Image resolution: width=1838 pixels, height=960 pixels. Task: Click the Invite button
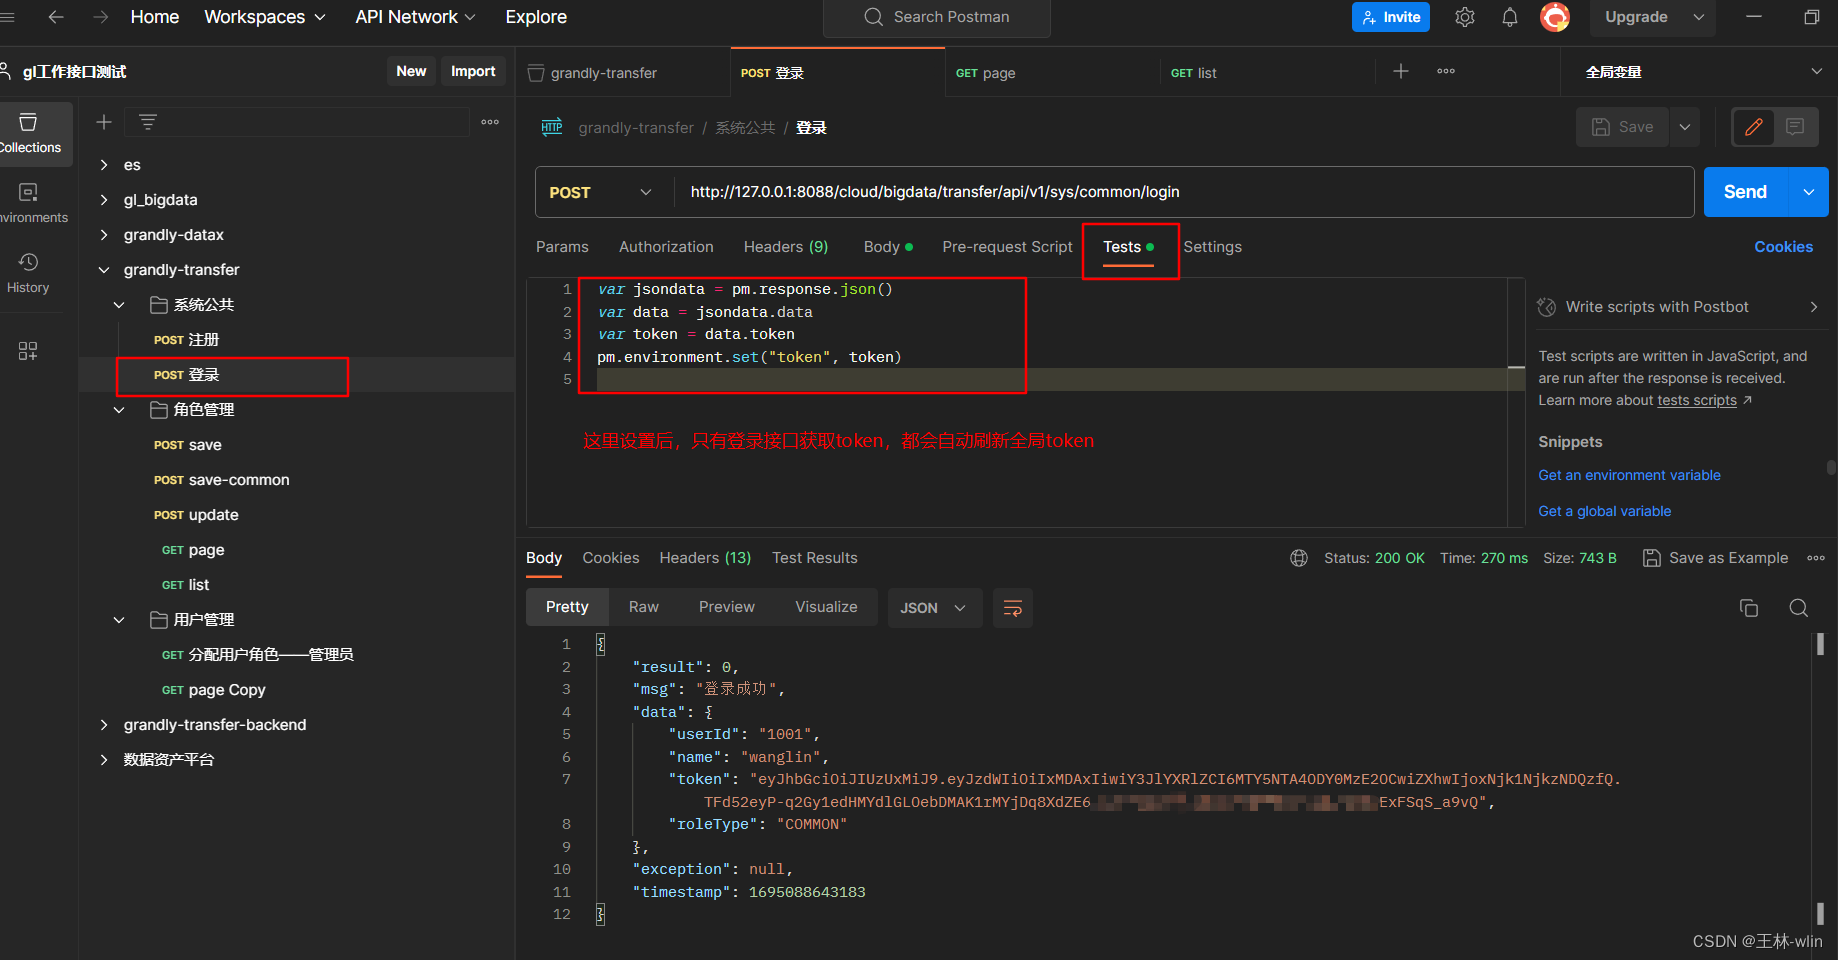(1391, 17)
